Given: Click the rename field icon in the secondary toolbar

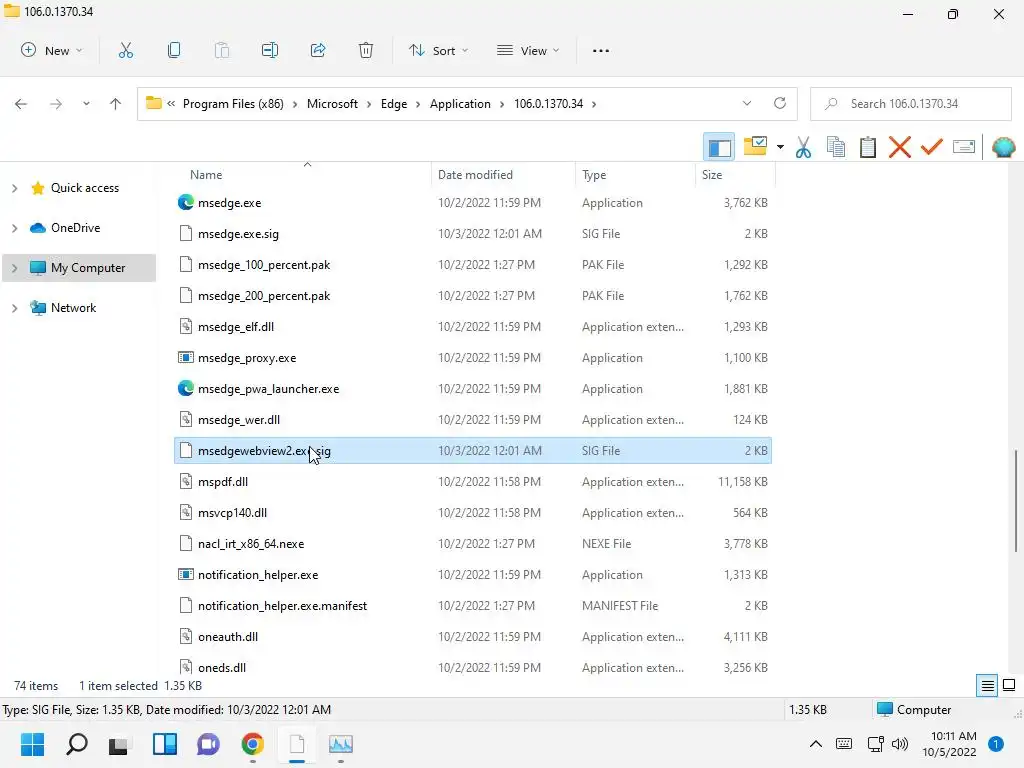Looking at the screenshot, I should pyautogui.click(x=964, y=147).
